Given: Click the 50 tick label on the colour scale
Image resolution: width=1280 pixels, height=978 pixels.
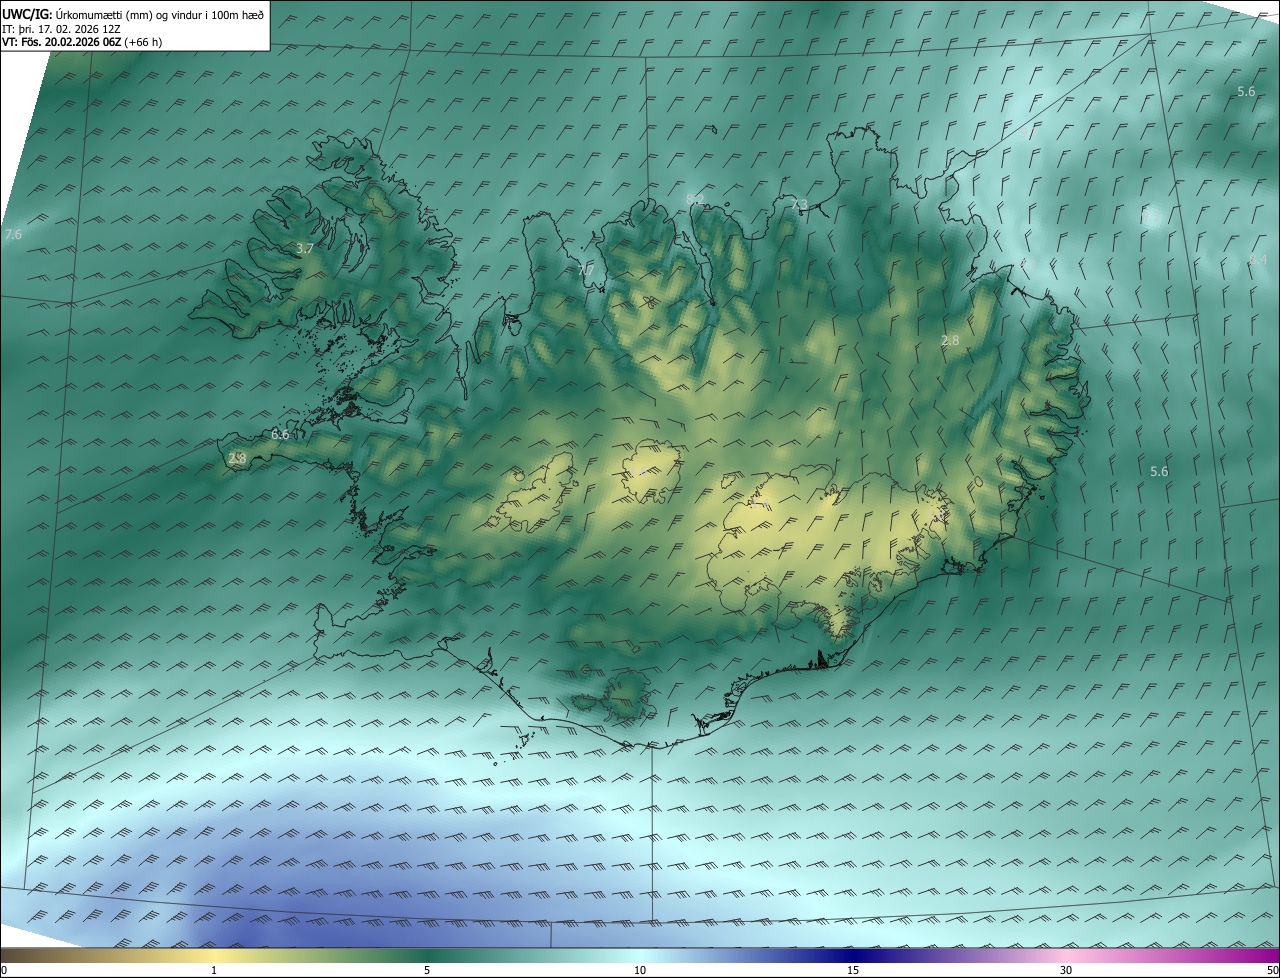Looking at the screenshot, I should tap(1272, 970).
